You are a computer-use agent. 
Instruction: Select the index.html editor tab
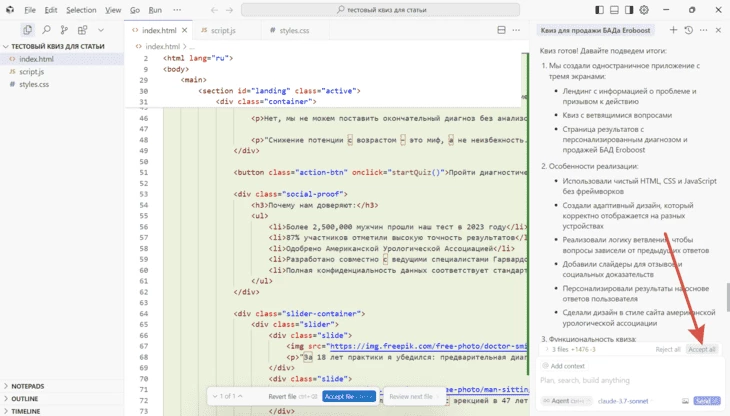click(158, 30)
